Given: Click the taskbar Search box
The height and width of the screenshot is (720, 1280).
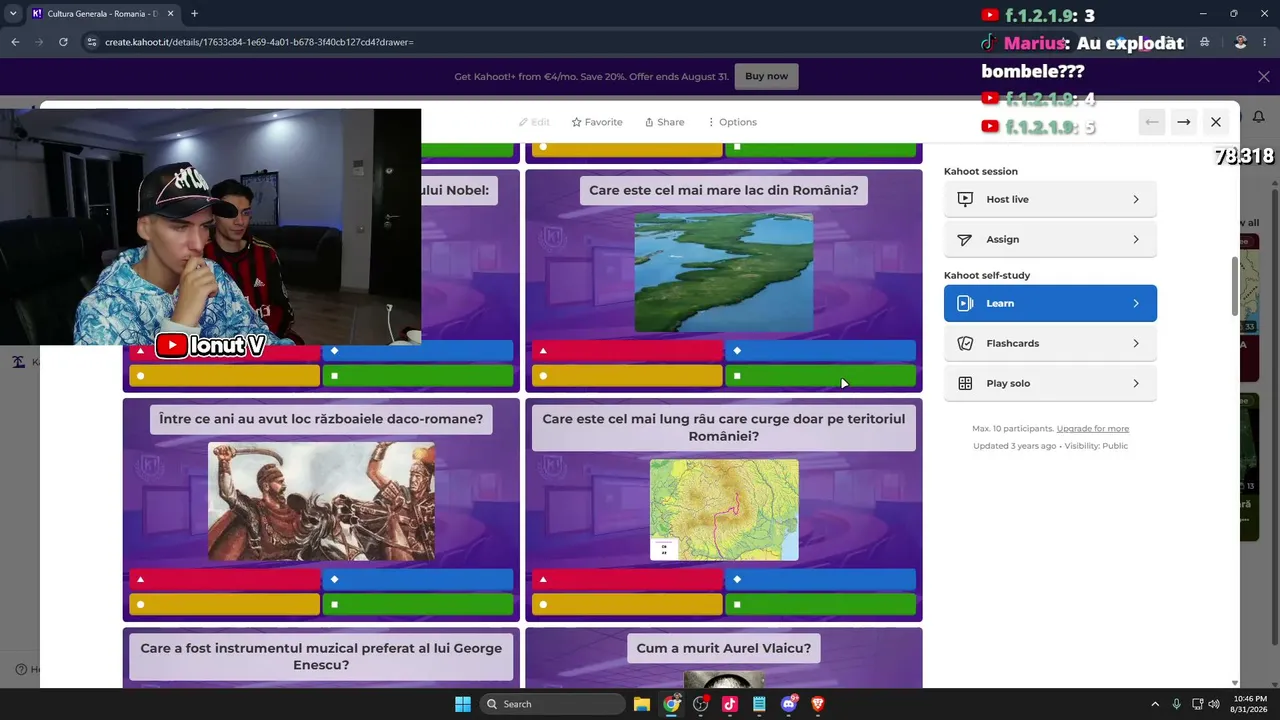Looking at the screenshot, I should 553,704.
